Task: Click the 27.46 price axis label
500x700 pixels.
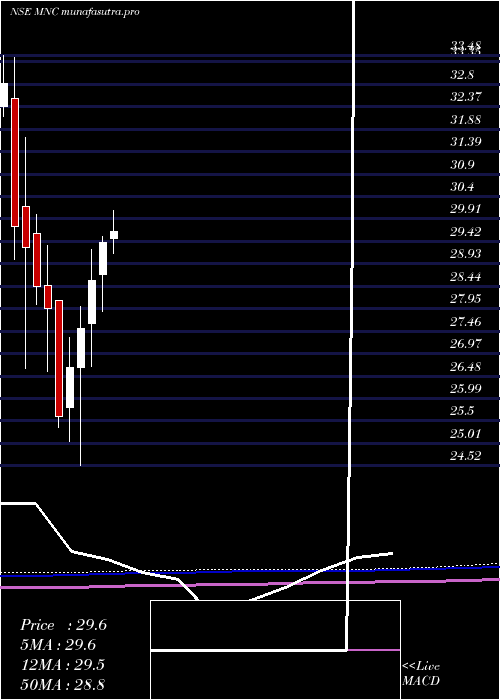Action: coord(466,321)
